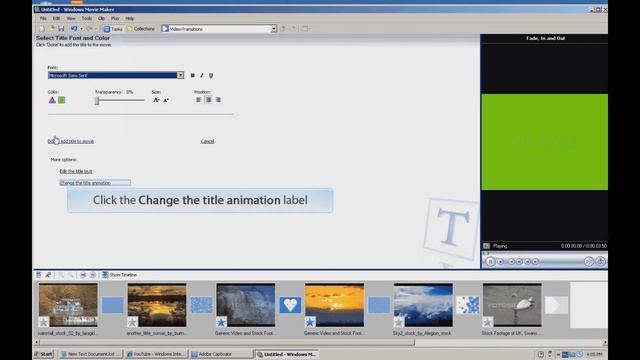
Task: Click the Windows Start button
Action: click(x=44, y=354)
